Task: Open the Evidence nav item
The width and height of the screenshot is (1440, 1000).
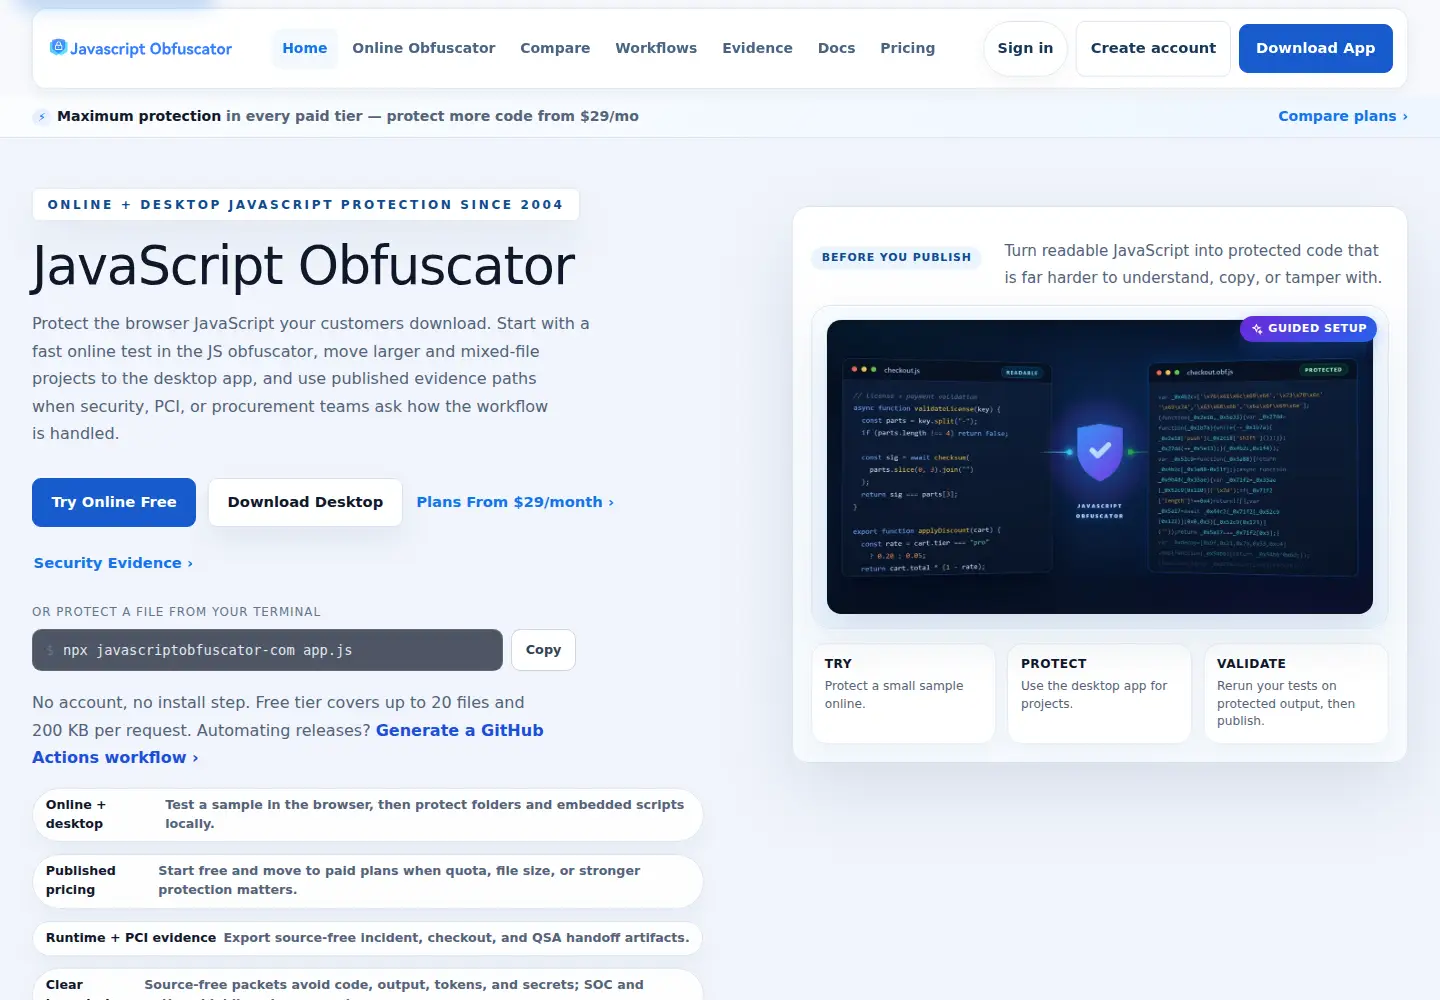Action: tap(757, 48)
